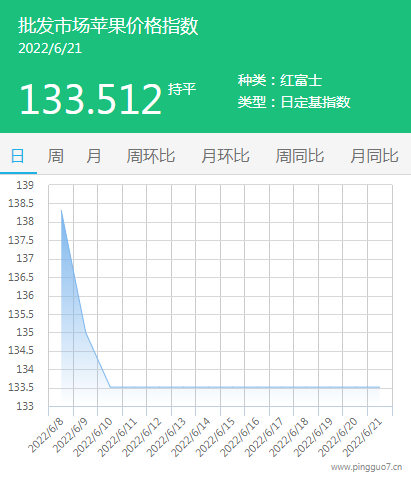Screen dimensions: 411x477
Task: Click the www.pingguo7.cn watermark link
Action: 366,467
